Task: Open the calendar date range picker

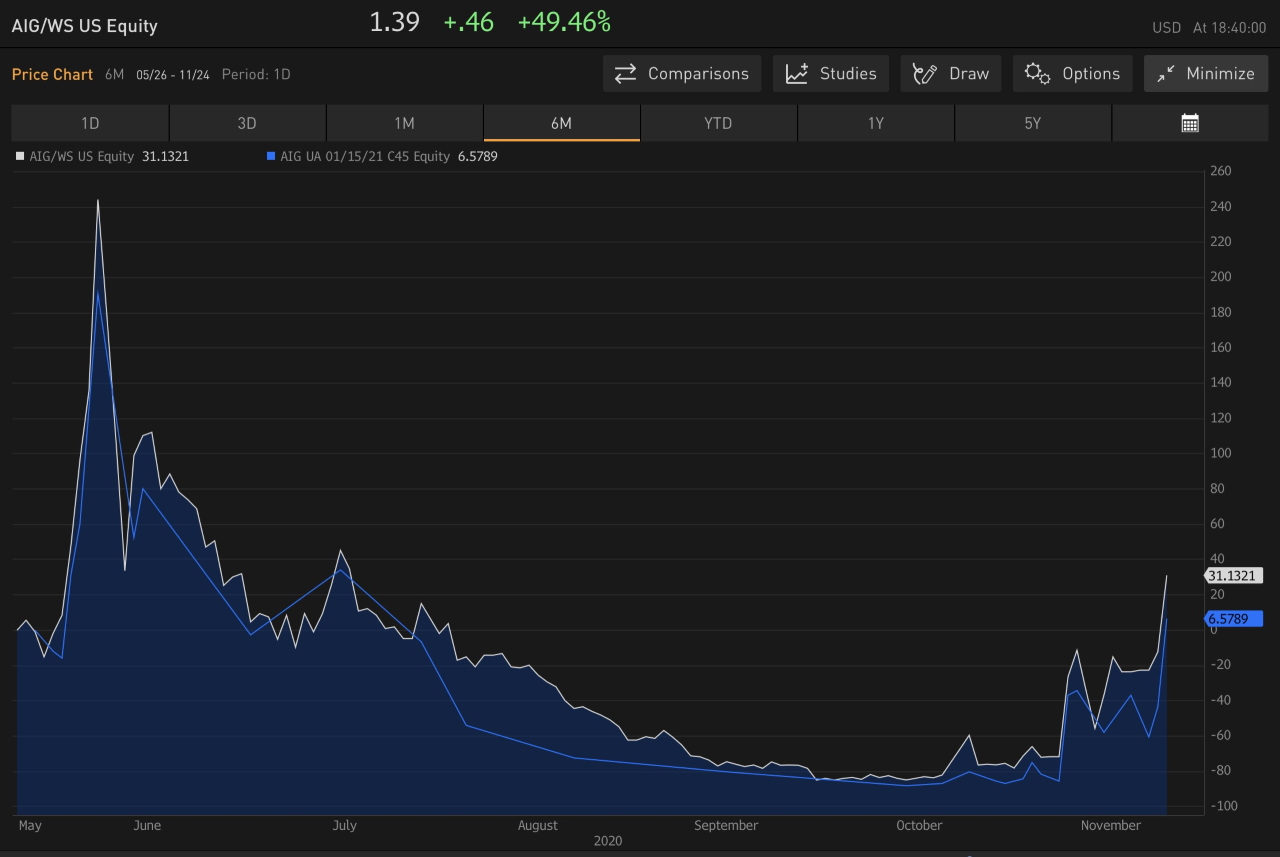Action: pyautogui.click(x=1190, y=123)
